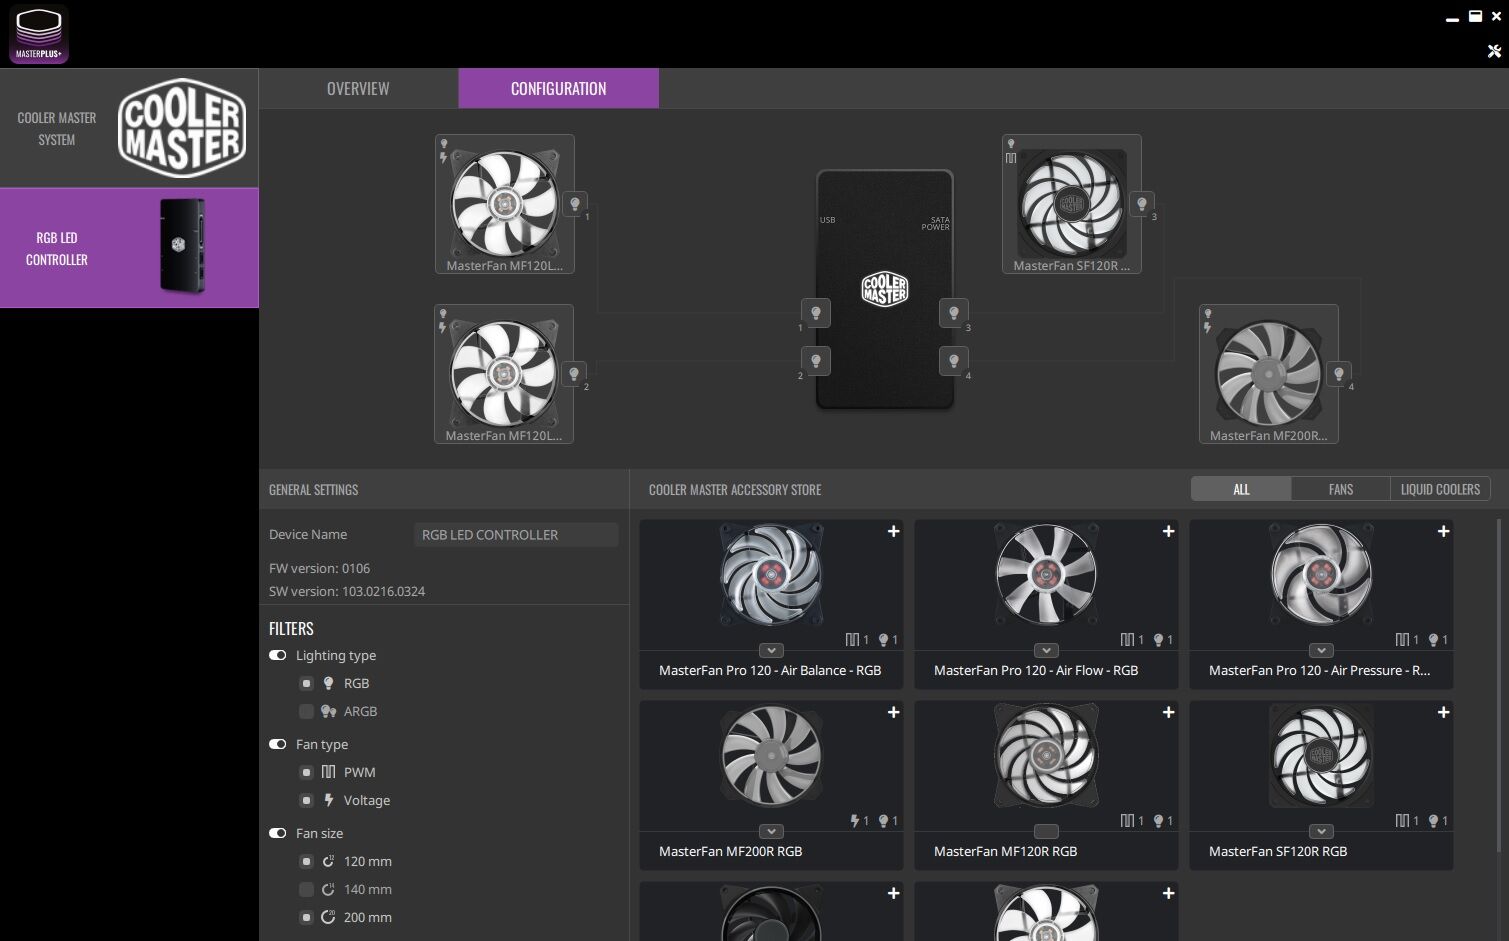Screen dimensions: 1509x941
Task: Select the top MasterFan MF120L fan thumbnail
Action: 505,204
